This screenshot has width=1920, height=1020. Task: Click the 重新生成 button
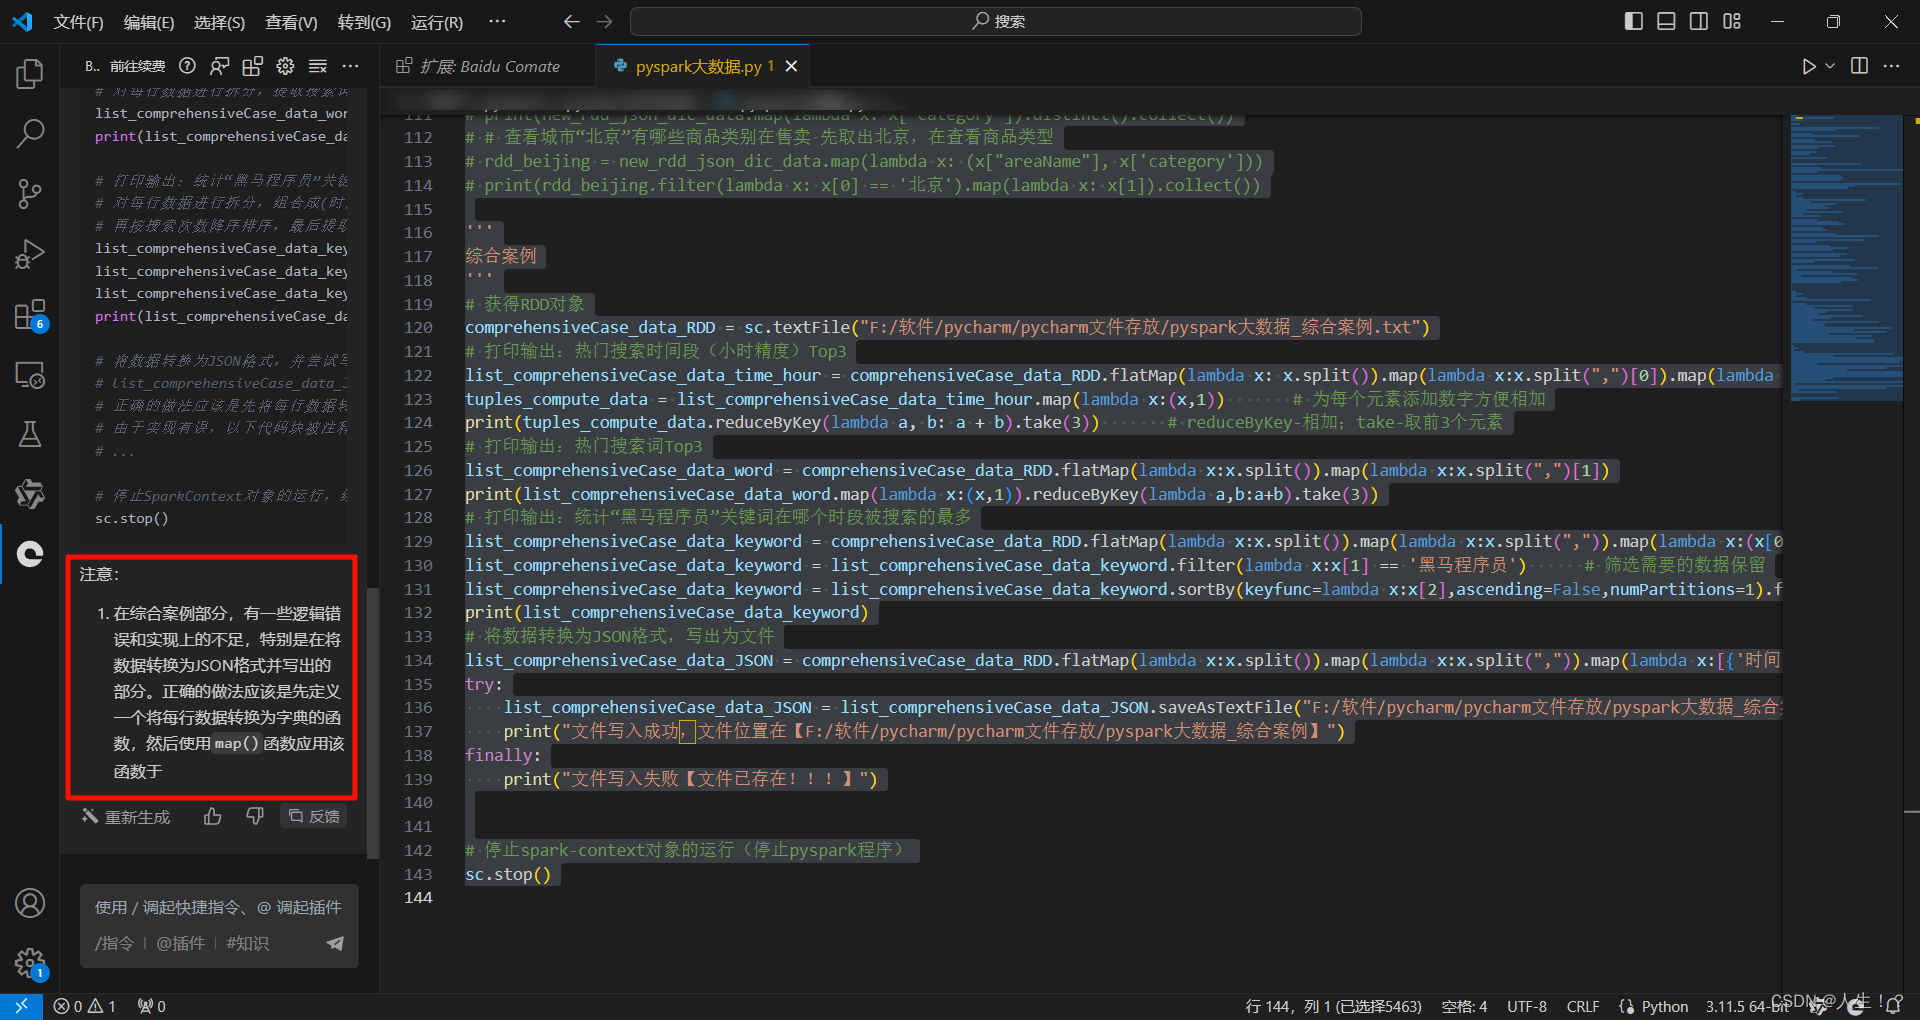click(126, 817)
